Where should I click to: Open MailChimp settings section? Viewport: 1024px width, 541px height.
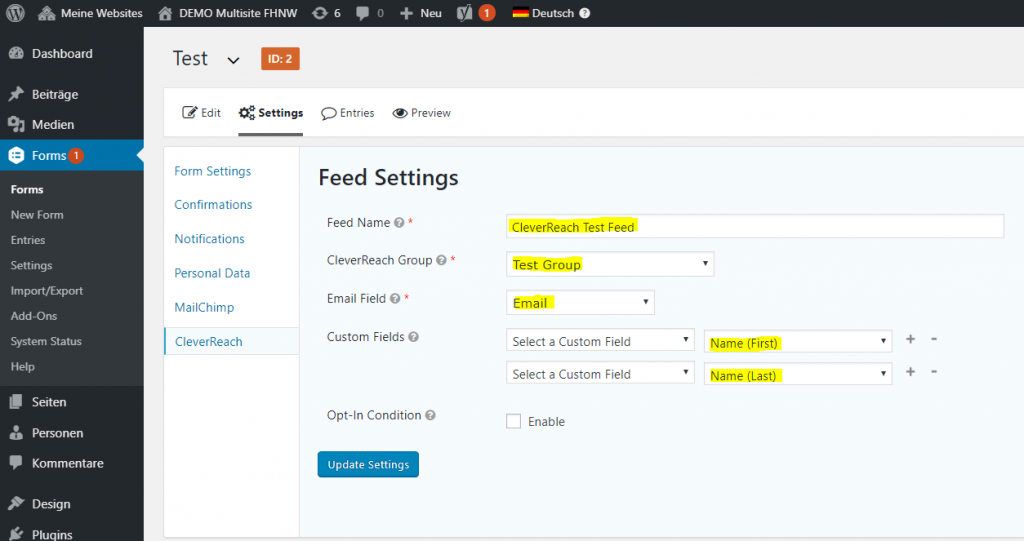pos(204,307)
